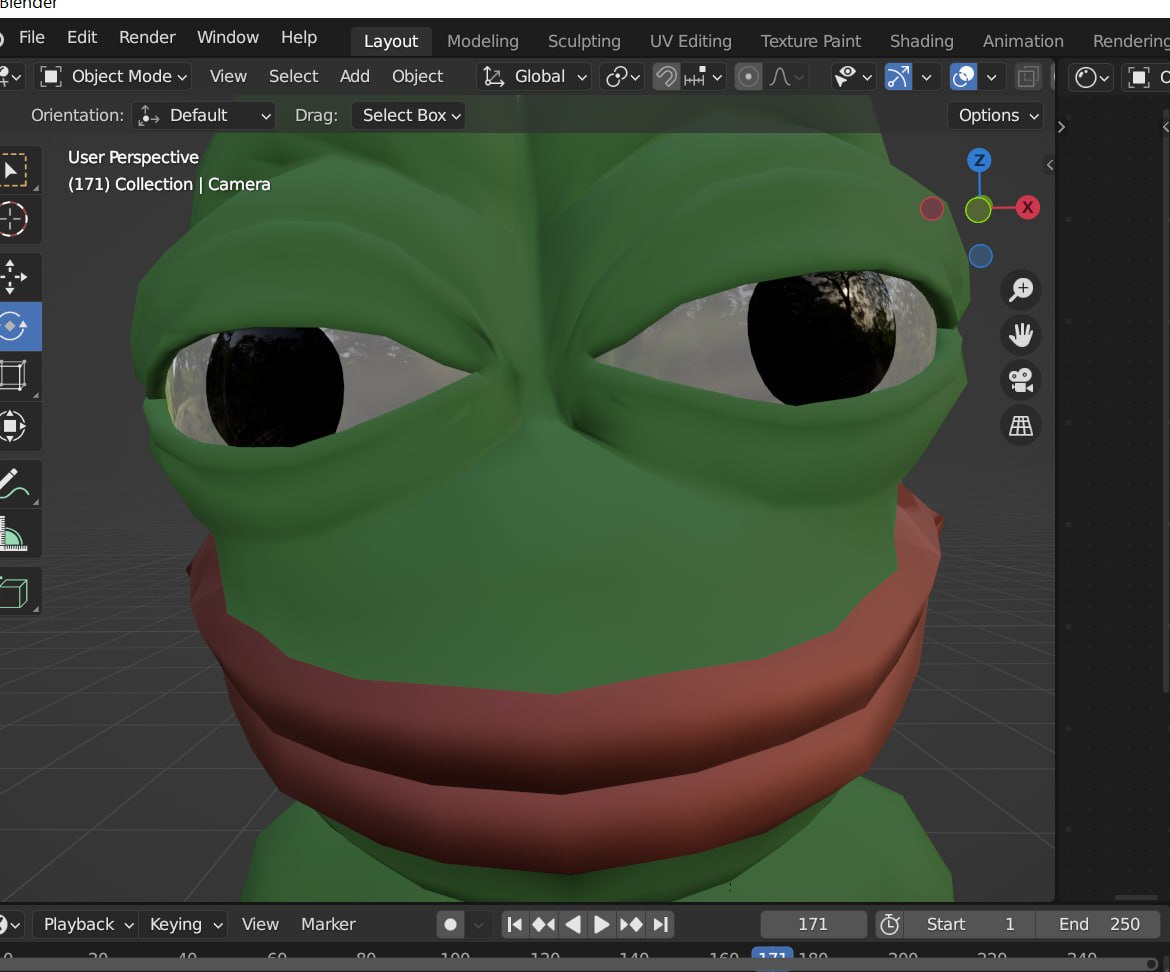Open pivot point dropdown
The height and width of the screenshot is (972, 1170).
click(623, 77)
